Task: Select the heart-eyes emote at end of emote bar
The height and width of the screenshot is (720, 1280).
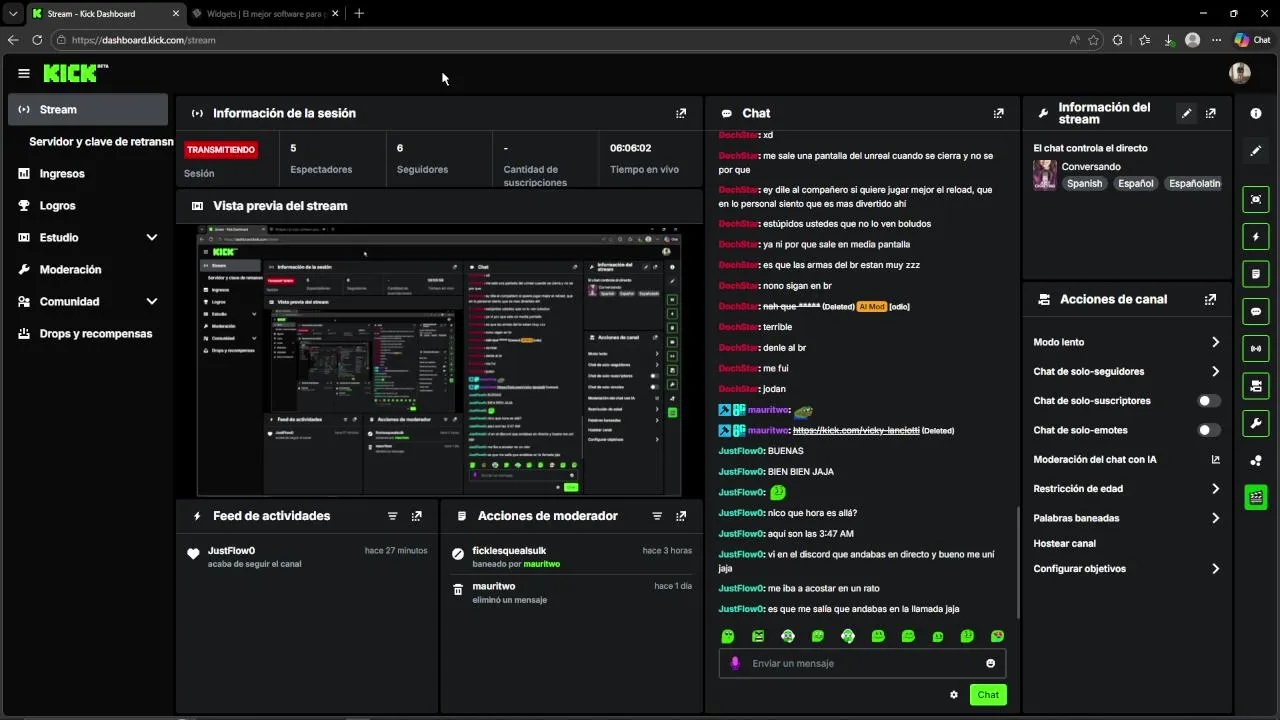Action: (x=997, y=636)
